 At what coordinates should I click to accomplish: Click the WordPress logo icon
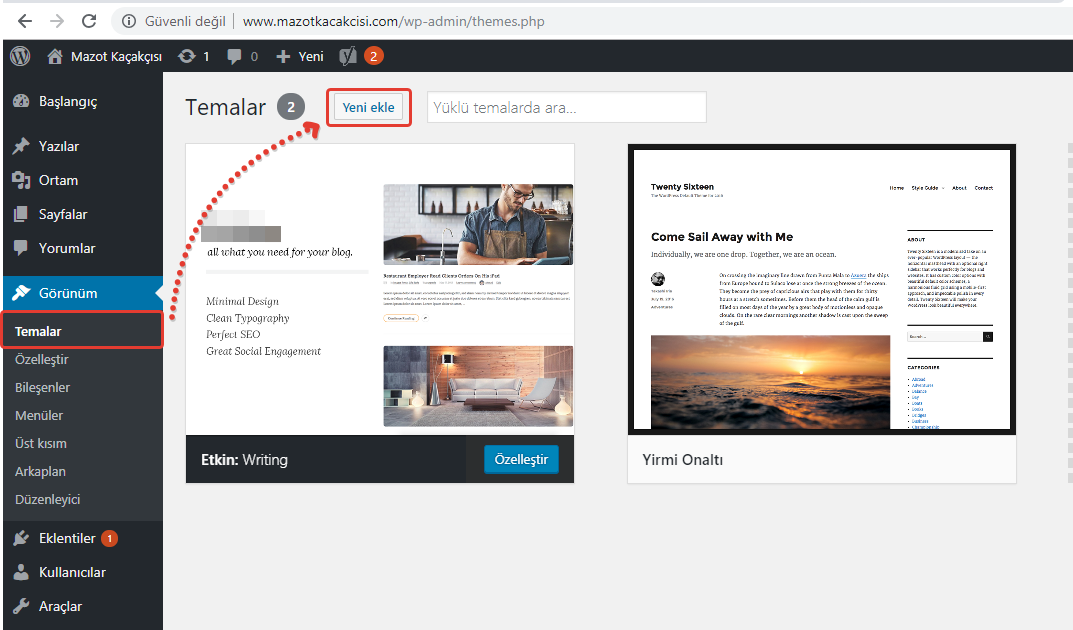coord(20,56)
